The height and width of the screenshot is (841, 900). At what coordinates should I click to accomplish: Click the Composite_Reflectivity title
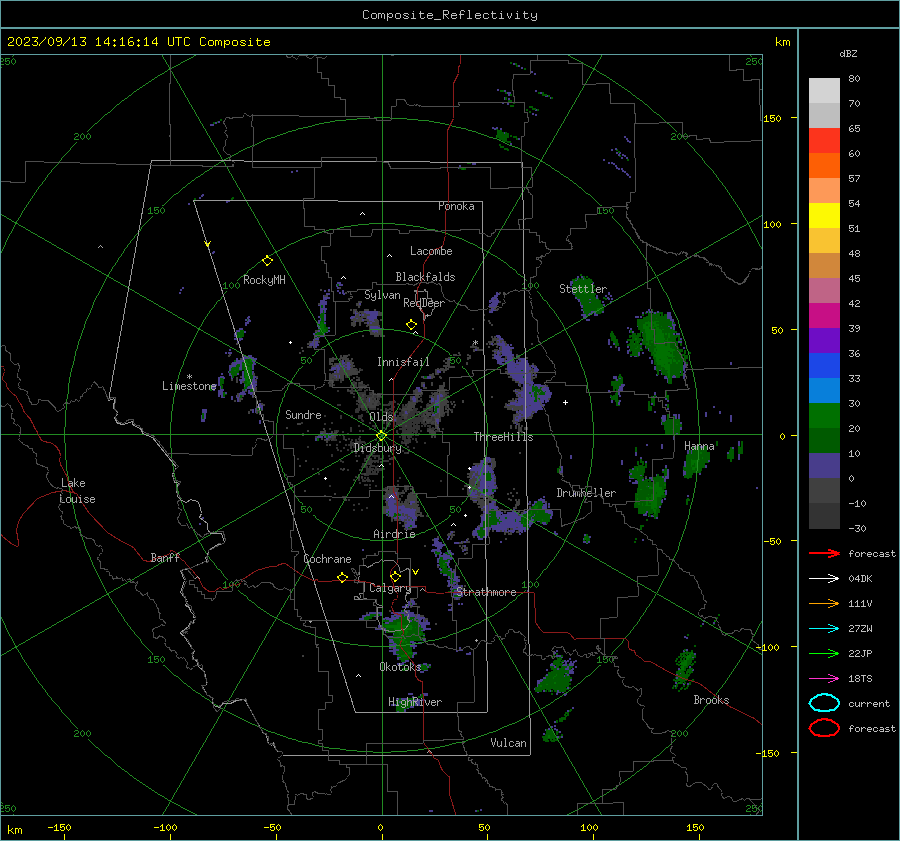[450, 15]
